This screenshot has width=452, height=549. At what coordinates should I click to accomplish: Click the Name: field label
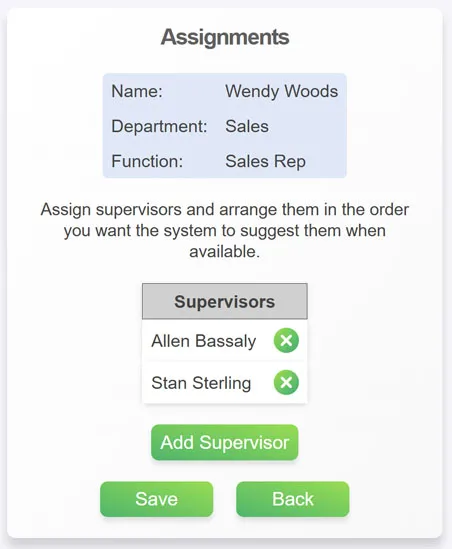pyautogui.click(x=137, y=91)
